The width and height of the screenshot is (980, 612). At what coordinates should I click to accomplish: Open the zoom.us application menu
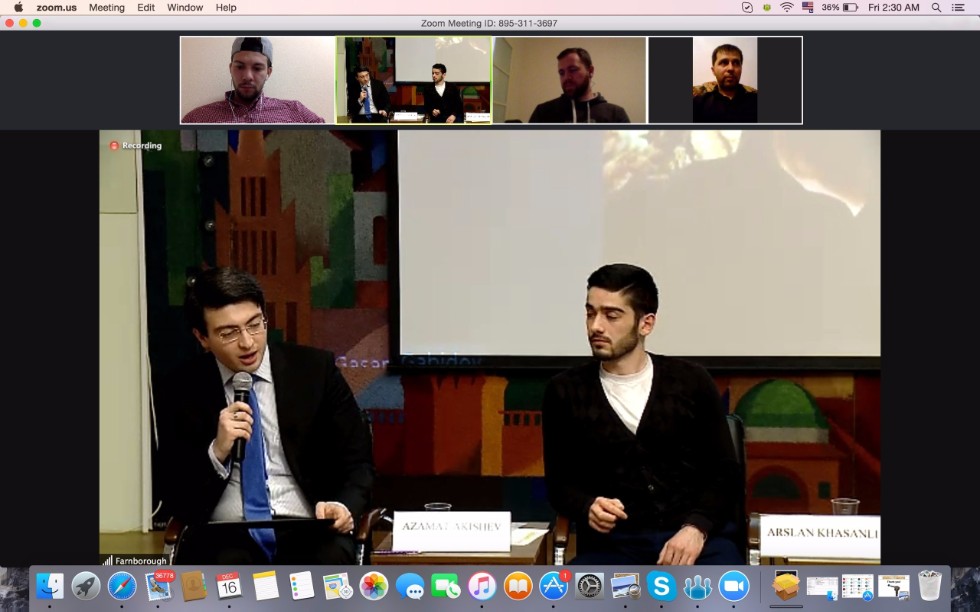(x=56, y=7)
